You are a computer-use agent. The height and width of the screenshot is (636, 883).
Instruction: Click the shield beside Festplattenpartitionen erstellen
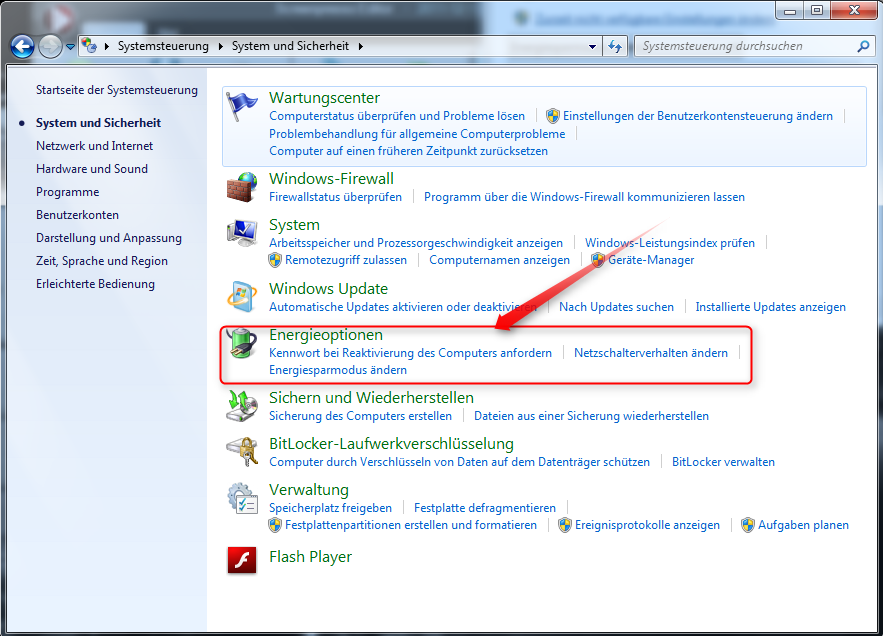click(x=275, y=525)
